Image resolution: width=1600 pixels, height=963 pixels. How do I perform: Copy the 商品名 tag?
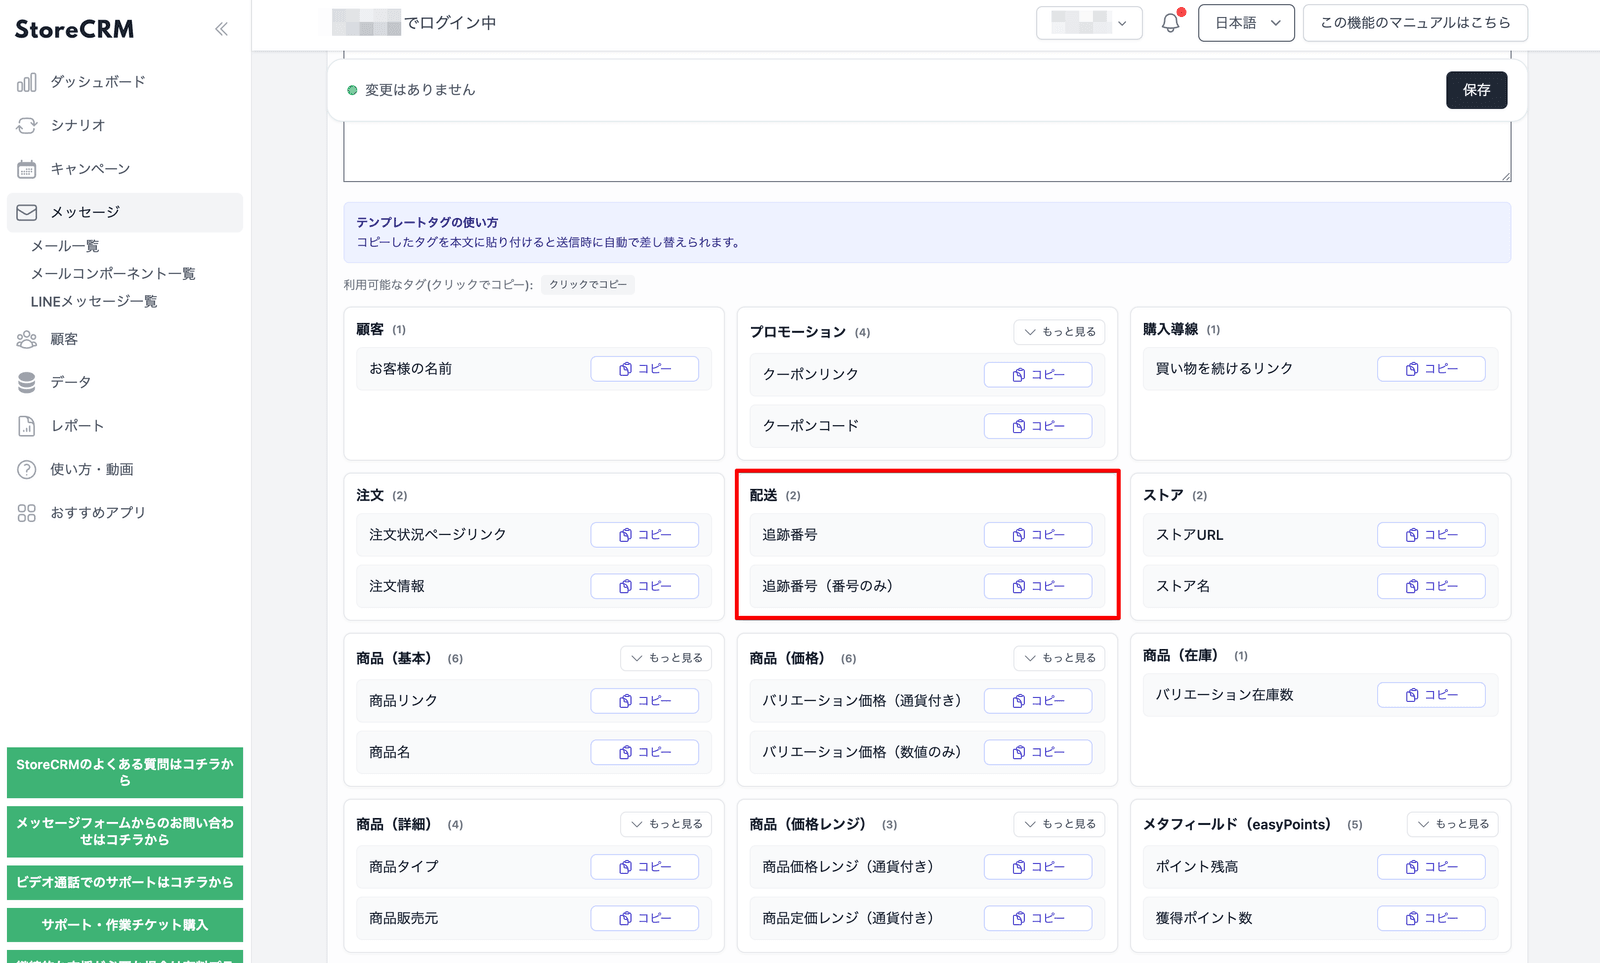click(645, 752)
